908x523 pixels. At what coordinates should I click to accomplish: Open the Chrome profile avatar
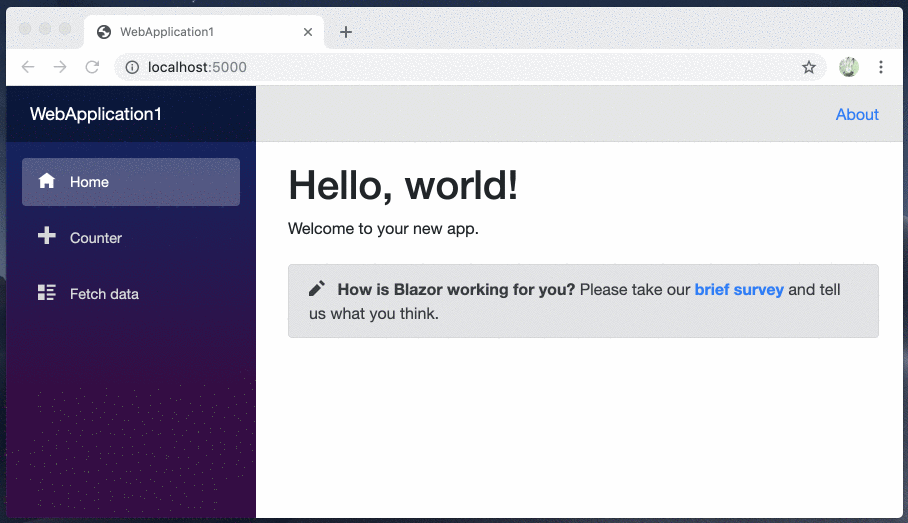coord(849,67)
